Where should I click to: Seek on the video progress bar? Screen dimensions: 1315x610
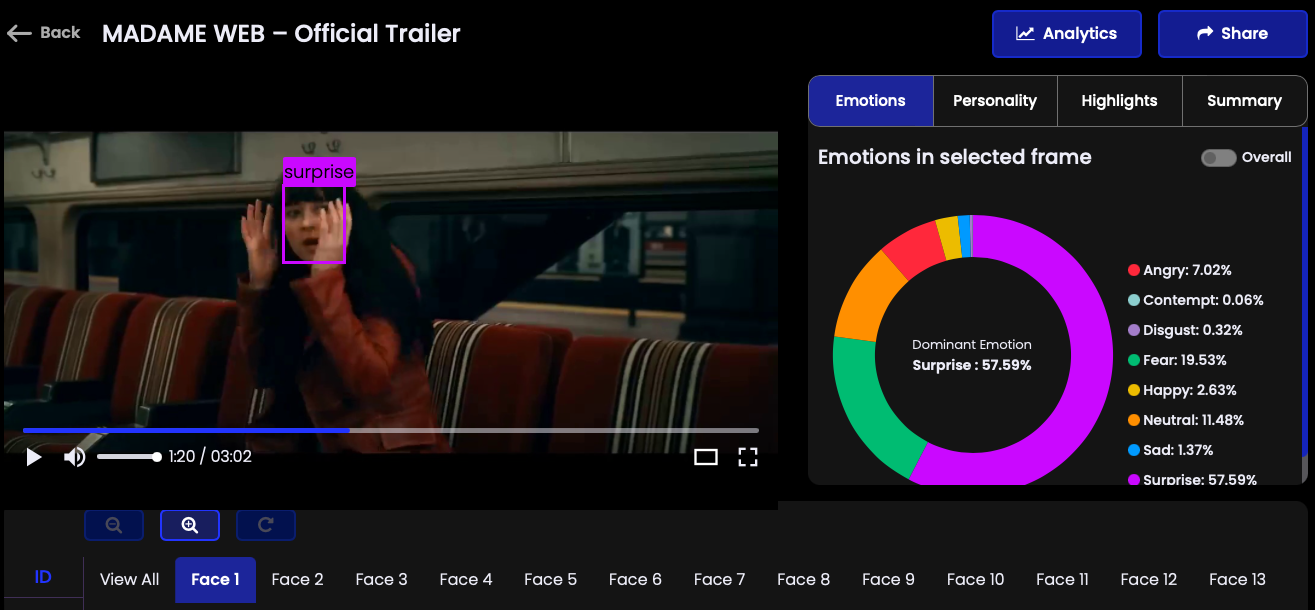click(x=391, y=430)
